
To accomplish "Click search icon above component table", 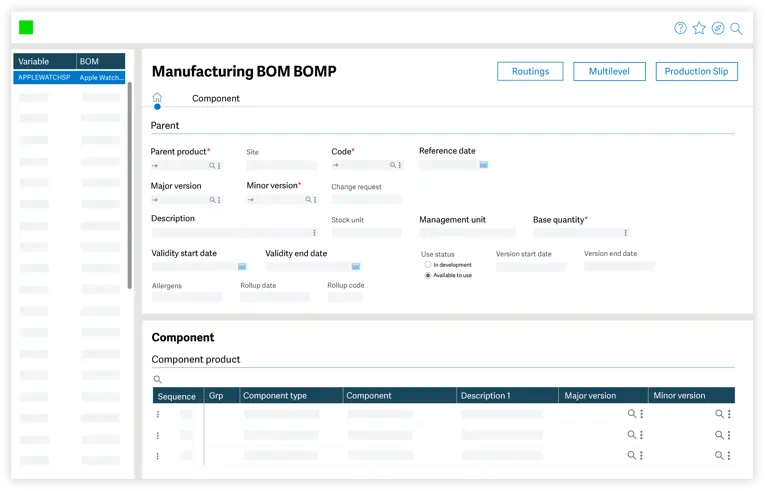I will click(x=157, y=380).
